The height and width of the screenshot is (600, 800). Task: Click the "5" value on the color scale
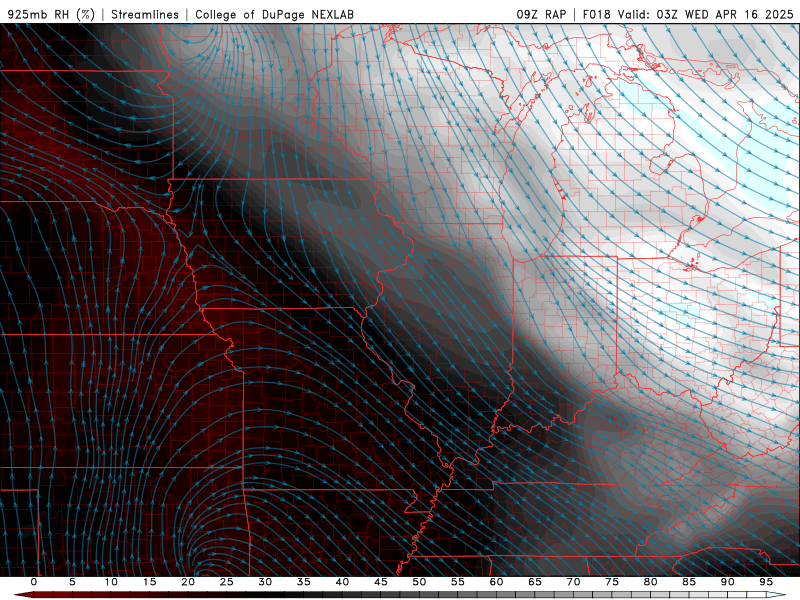coord(72,582)
